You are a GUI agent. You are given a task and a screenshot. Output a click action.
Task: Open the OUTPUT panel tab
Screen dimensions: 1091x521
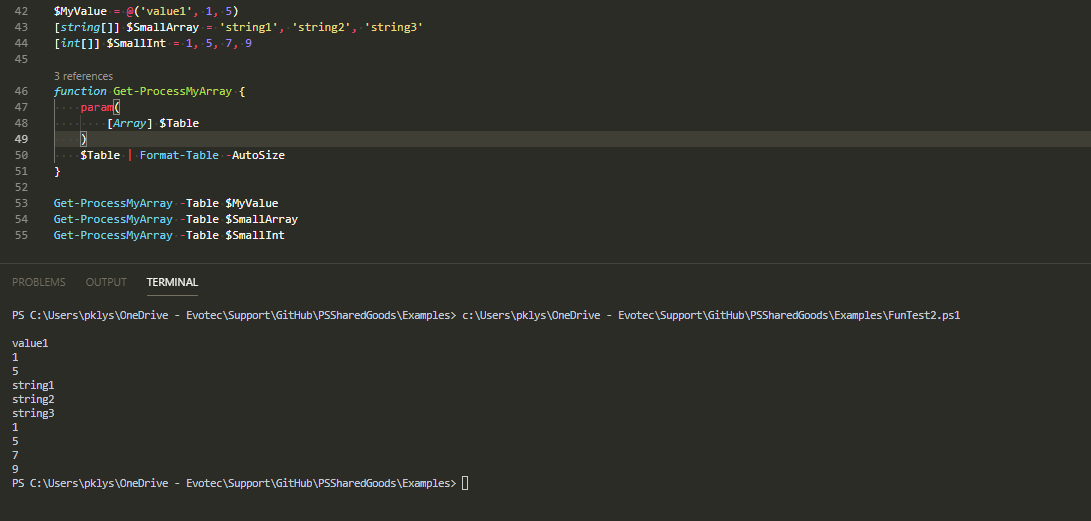[x=106, y=282]
